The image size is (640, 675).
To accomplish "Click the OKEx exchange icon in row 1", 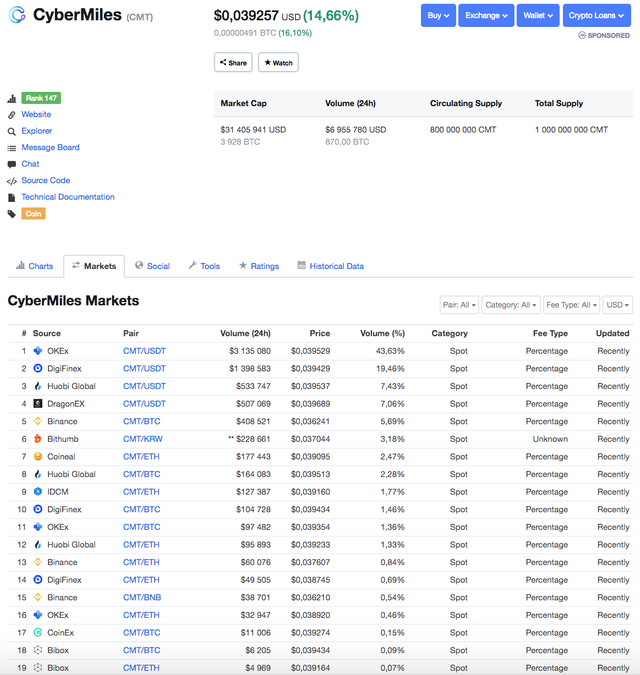I will tap(38, 351).
